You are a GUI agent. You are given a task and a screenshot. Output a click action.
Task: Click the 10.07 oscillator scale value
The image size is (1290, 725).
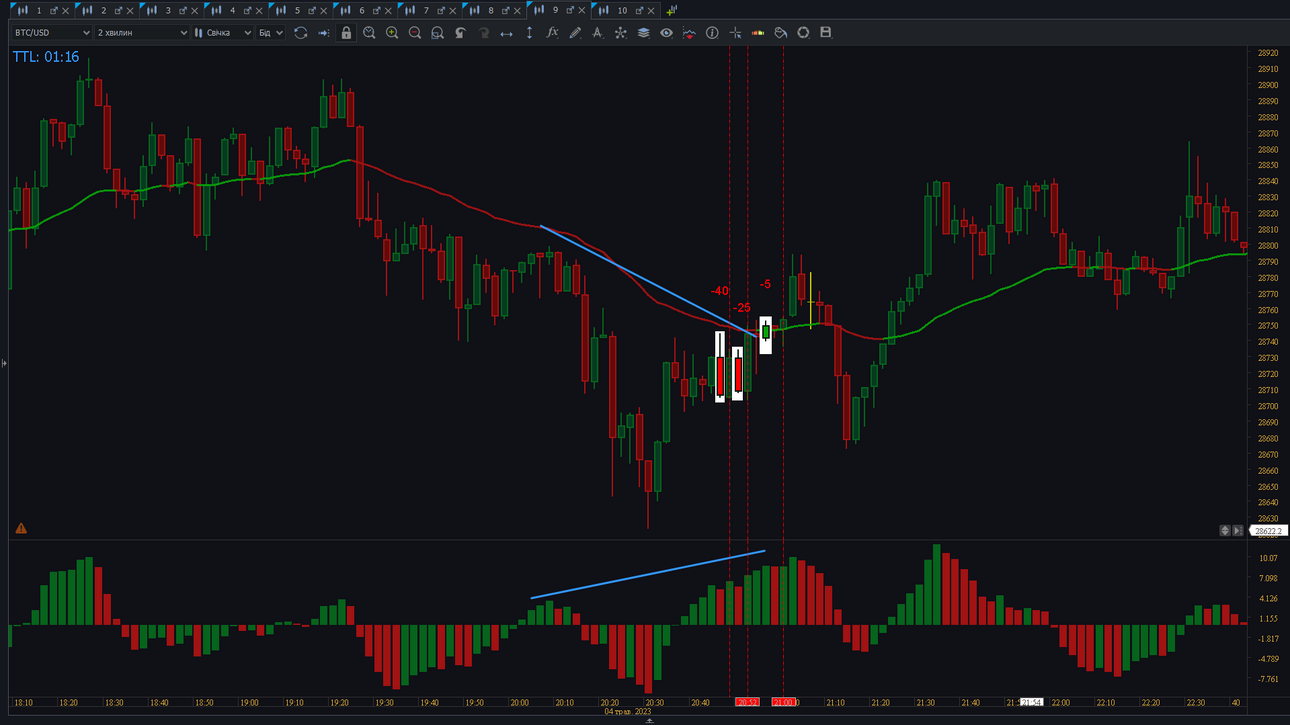(x=1268, y=558)
